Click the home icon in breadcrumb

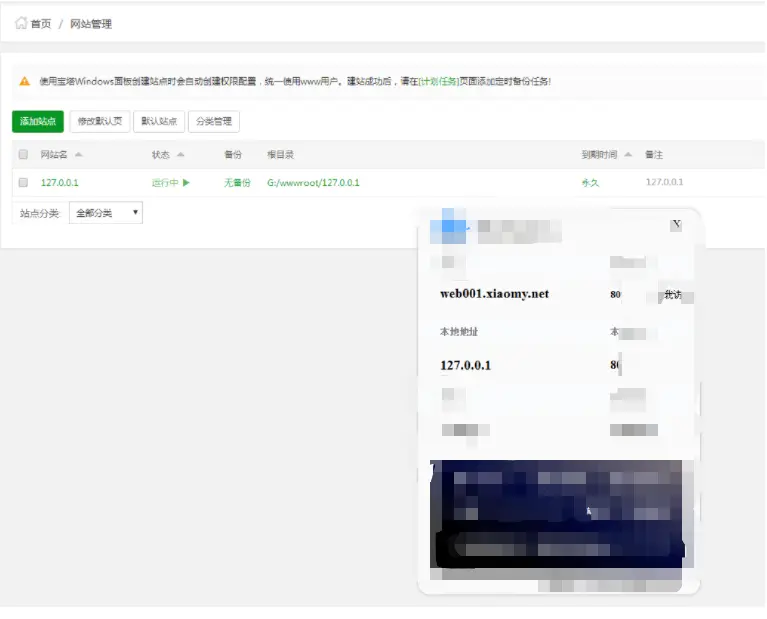click(21, 23)
